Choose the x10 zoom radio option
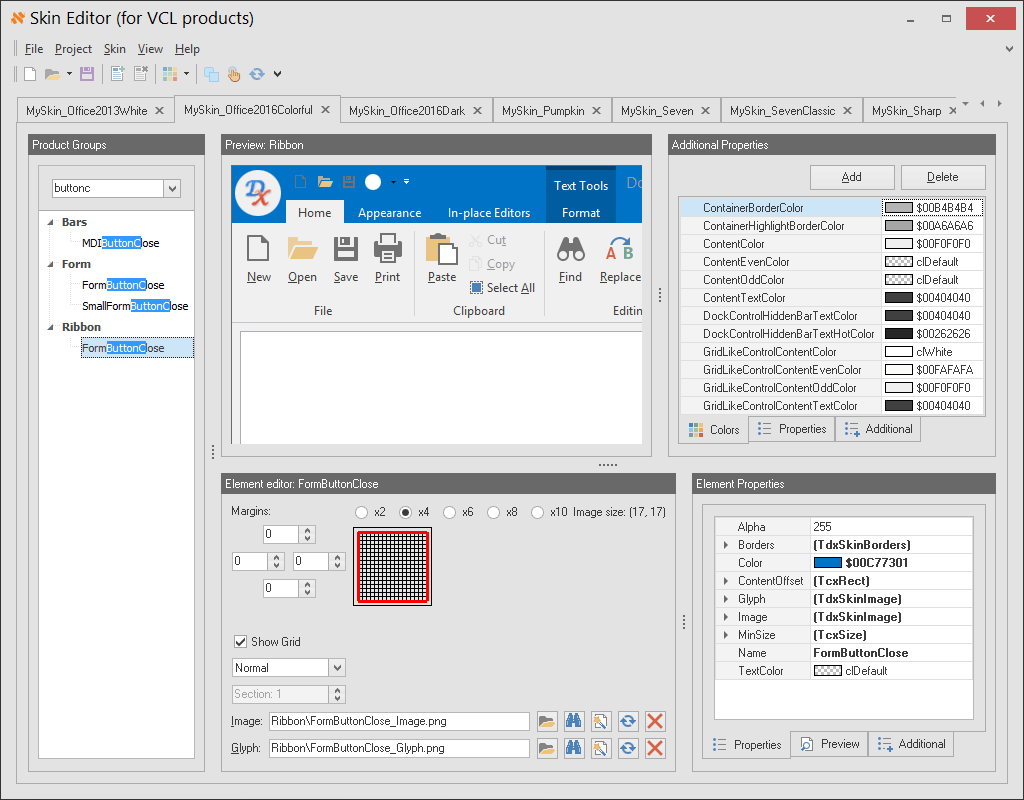Viewport: 1024px width, 800px height. click(x=538, y=512)
